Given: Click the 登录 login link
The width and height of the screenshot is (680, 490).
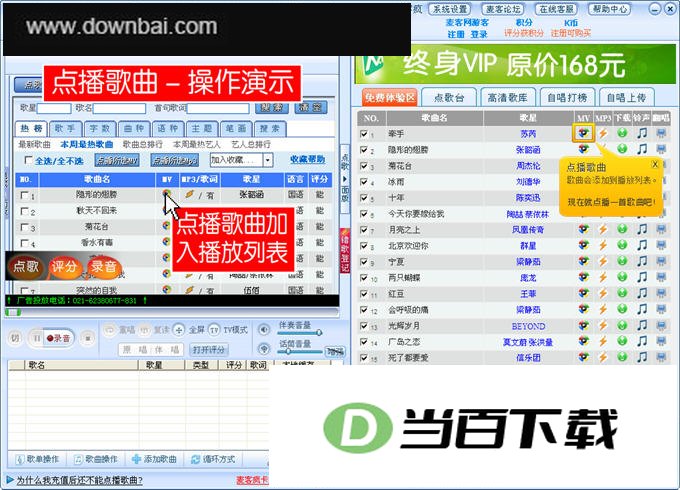Looking at the screenshot, I should [x=479, y=34].
